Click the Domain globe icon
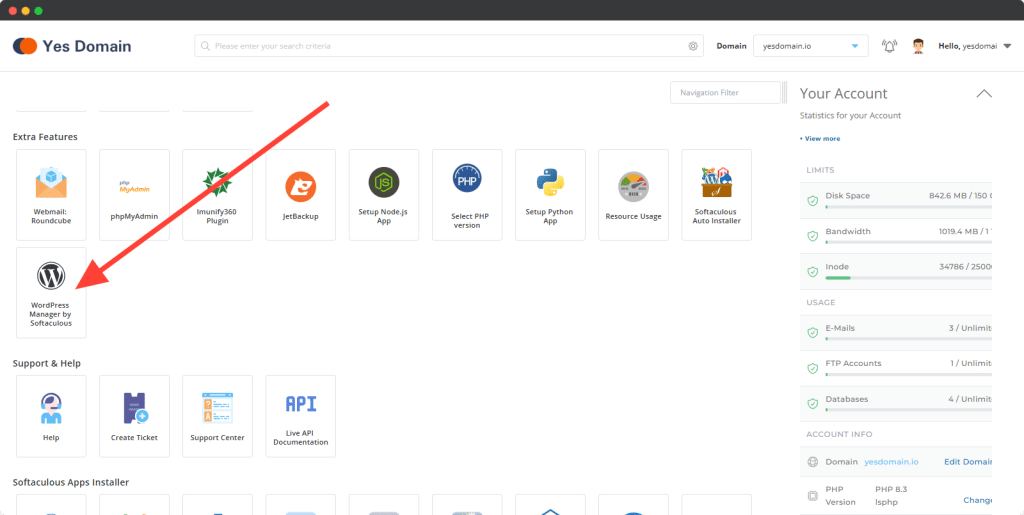 (x=812, y=461)
